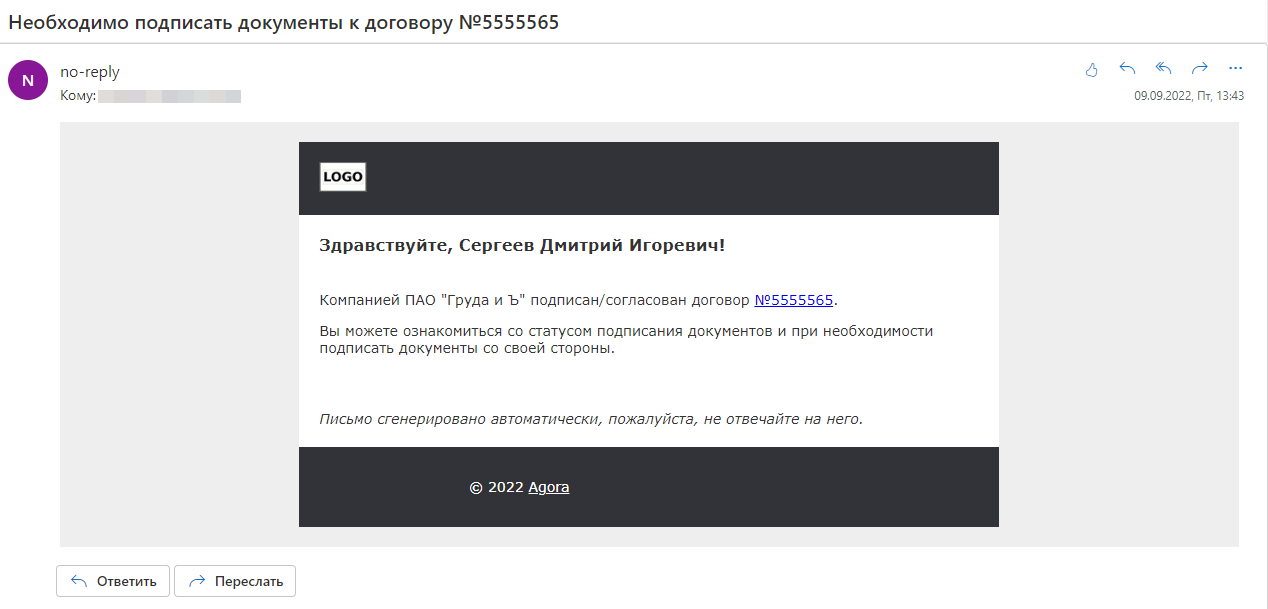Click the message date 09.09.2022 timestamp
Viewport: 1268px width, 609px height.
(x=1188, y=96)
